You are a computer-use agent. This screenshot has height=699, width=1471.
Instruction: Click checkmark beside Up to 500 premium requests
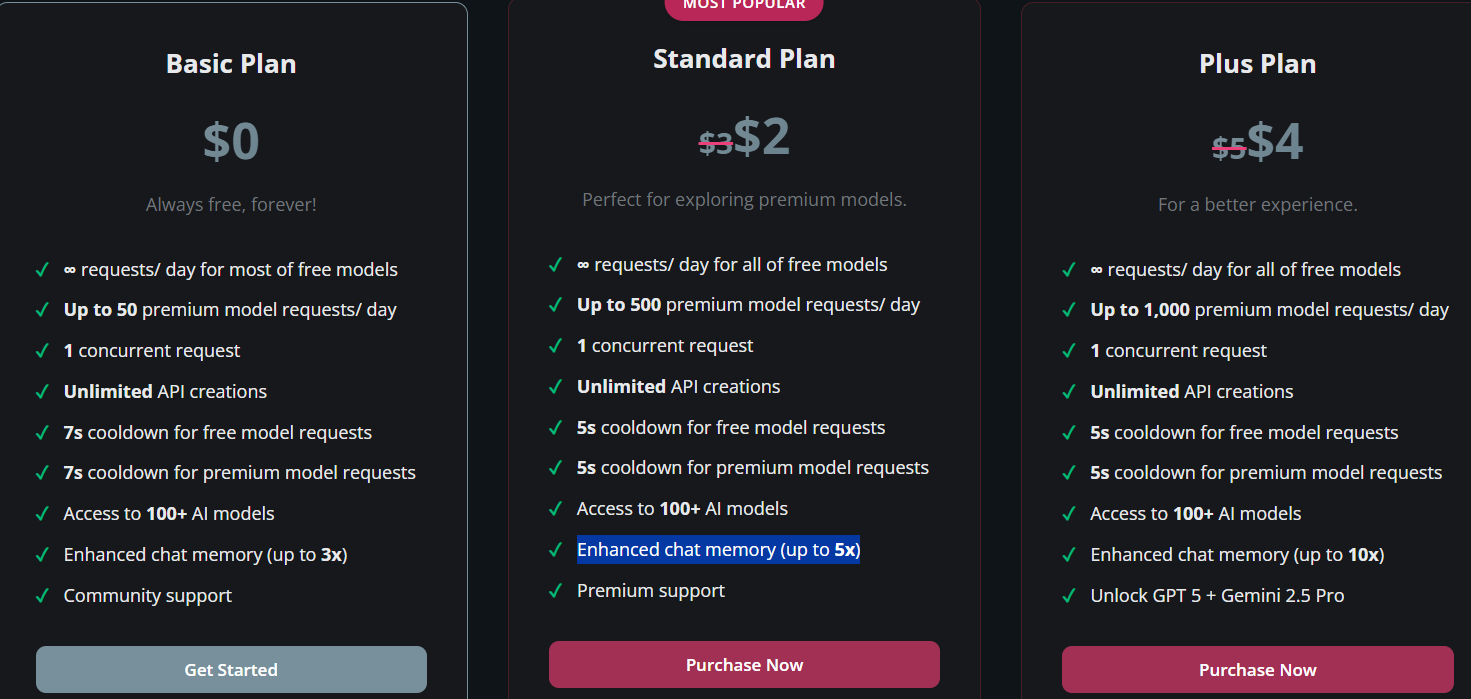[555, 305]
